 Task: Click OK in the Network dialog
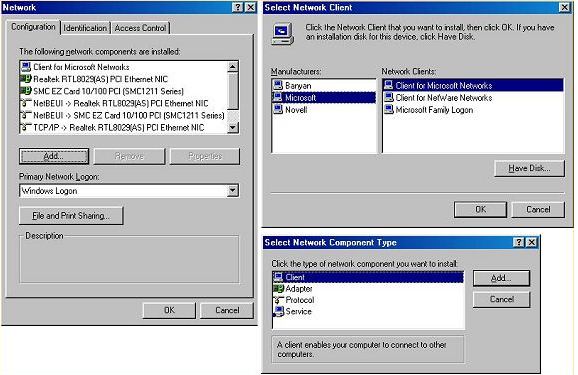169,310
